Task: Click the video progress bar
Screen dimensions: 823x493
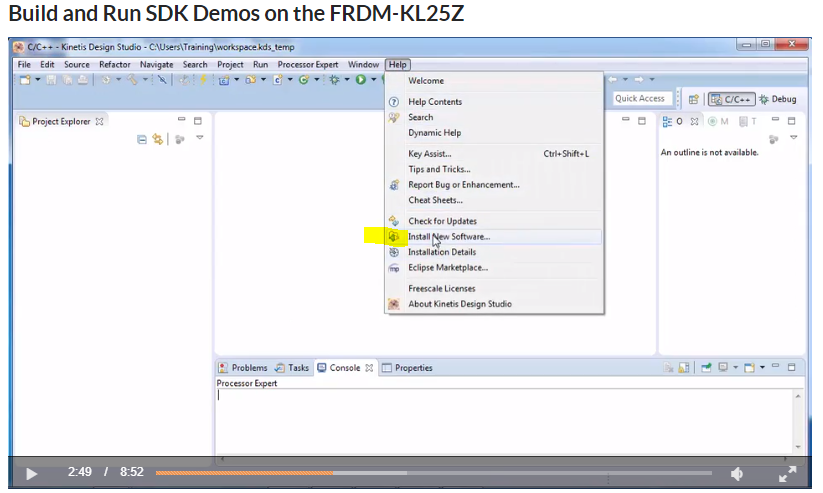Action: pyautogui.click(x=433, y=473)
